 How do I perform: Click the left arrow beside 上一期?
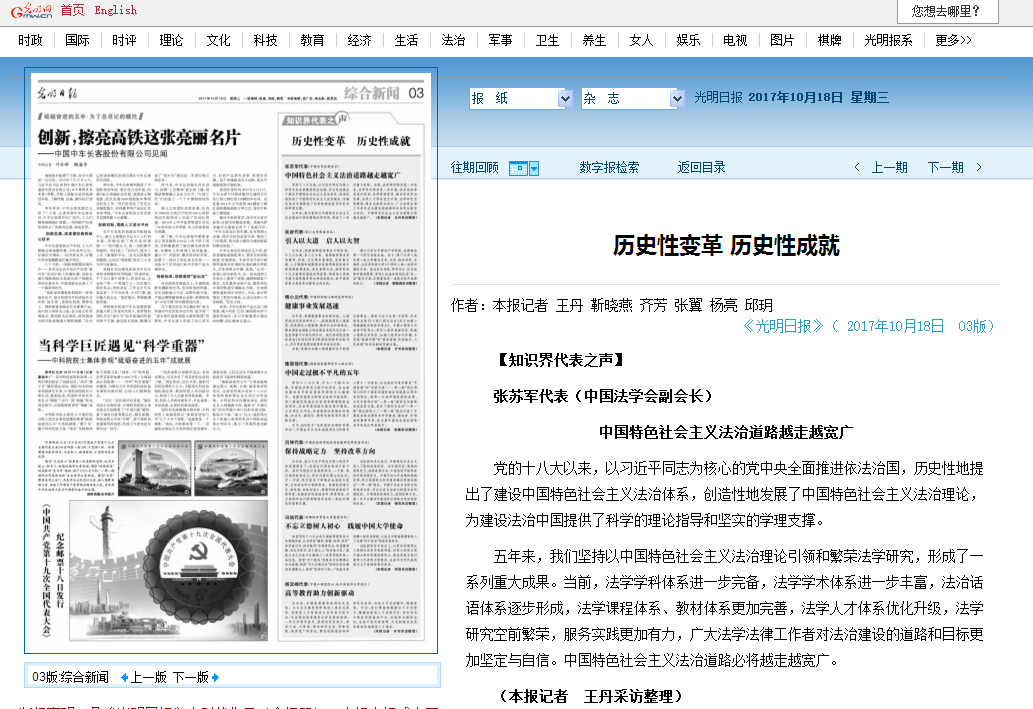pyautogui.click(x=856, y=168)
